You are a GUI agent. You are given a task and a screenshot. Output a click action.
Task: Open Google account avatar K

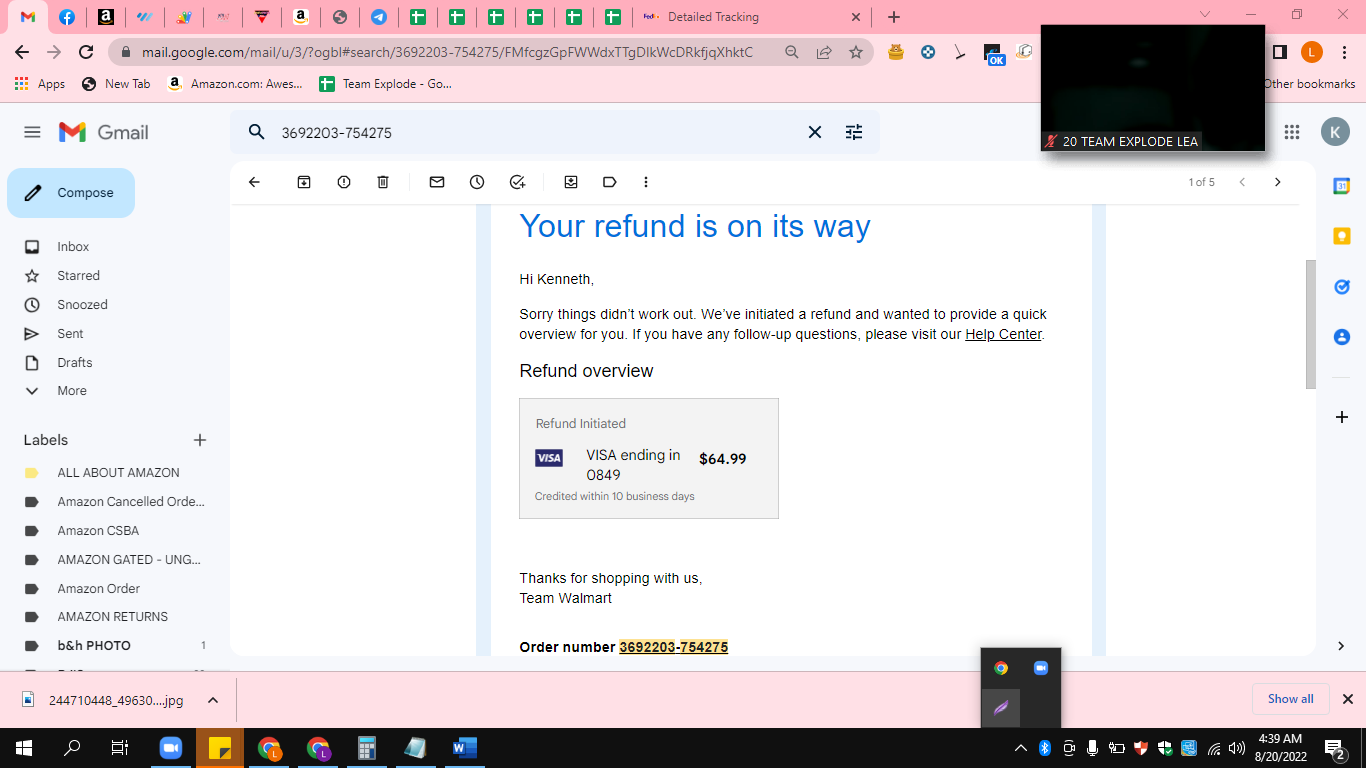[1335, 132]
